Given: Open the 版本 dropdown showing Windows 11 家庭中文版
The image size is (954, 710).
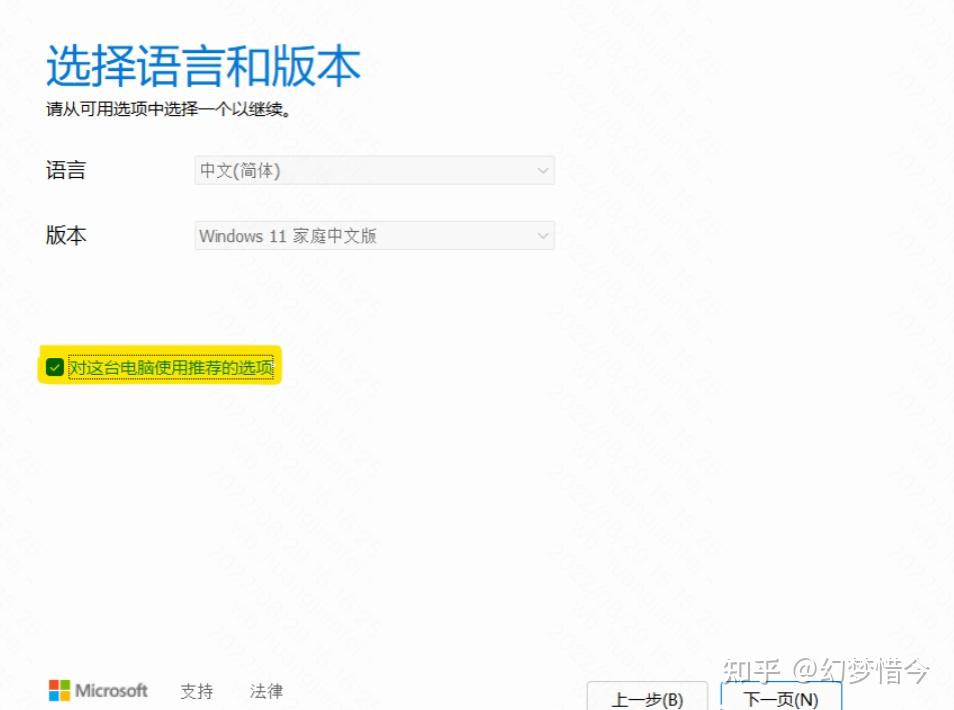Looking at the screenshot, I should click(374, 235).
